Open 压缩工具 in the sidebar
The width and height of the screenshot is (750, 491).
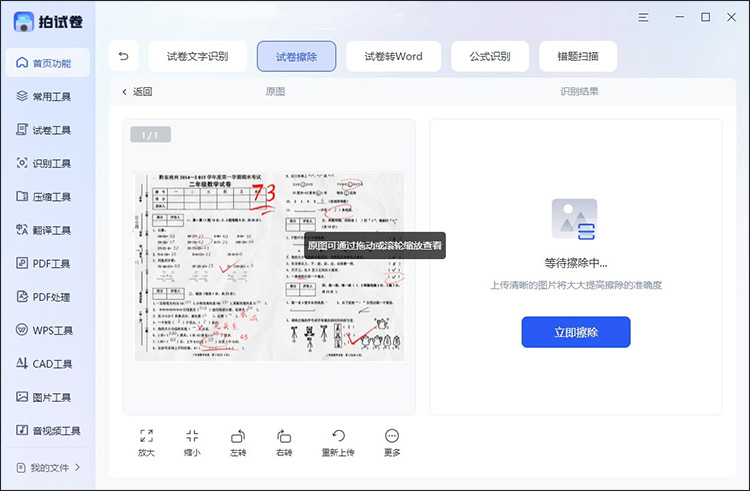coord(44,196)
